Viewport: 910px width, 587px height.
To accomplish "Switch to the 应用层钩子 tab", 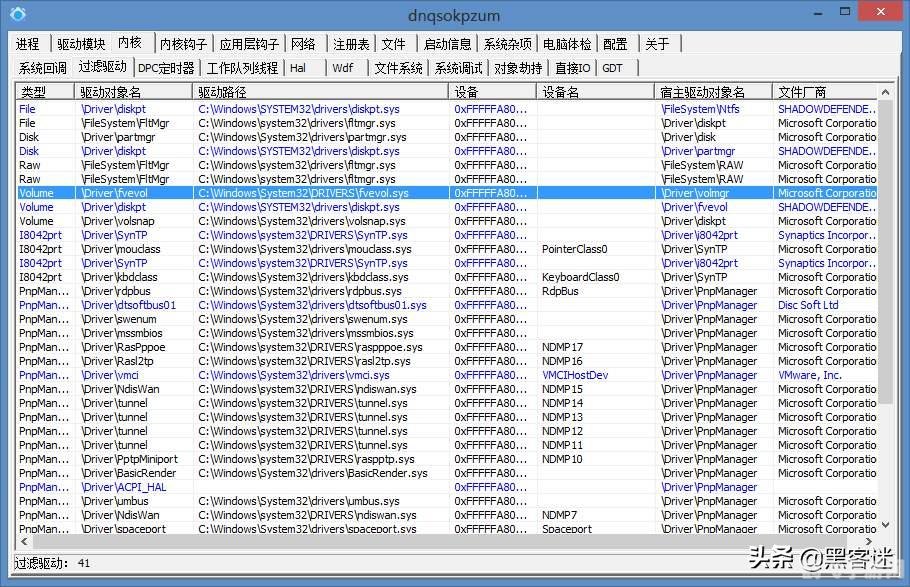I will pyautogui.click(x=249, y=44).
